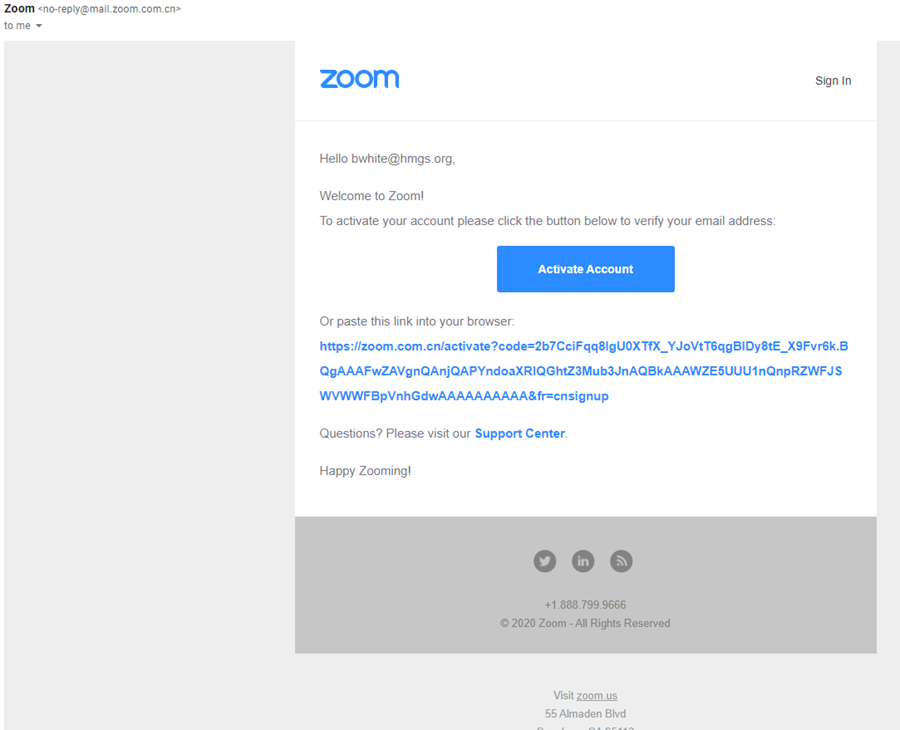Viewport: 900px width, 730px height.
Task: Click the Sign In link
Action: click(x=833, y=81)
